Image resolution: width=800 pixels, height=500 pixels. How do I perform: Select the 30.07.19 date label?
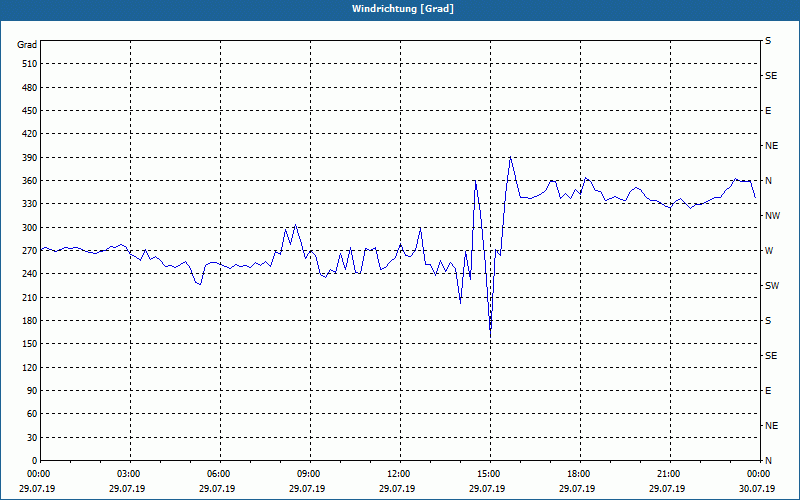pos(757,489)
